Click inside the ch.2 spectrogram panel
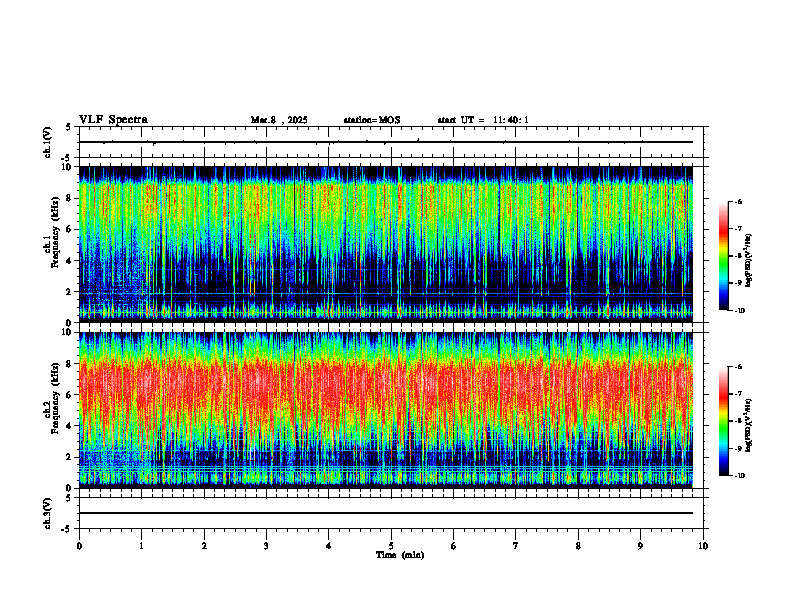The height and width of the screenshot is (612, 792). coord(386,410)
